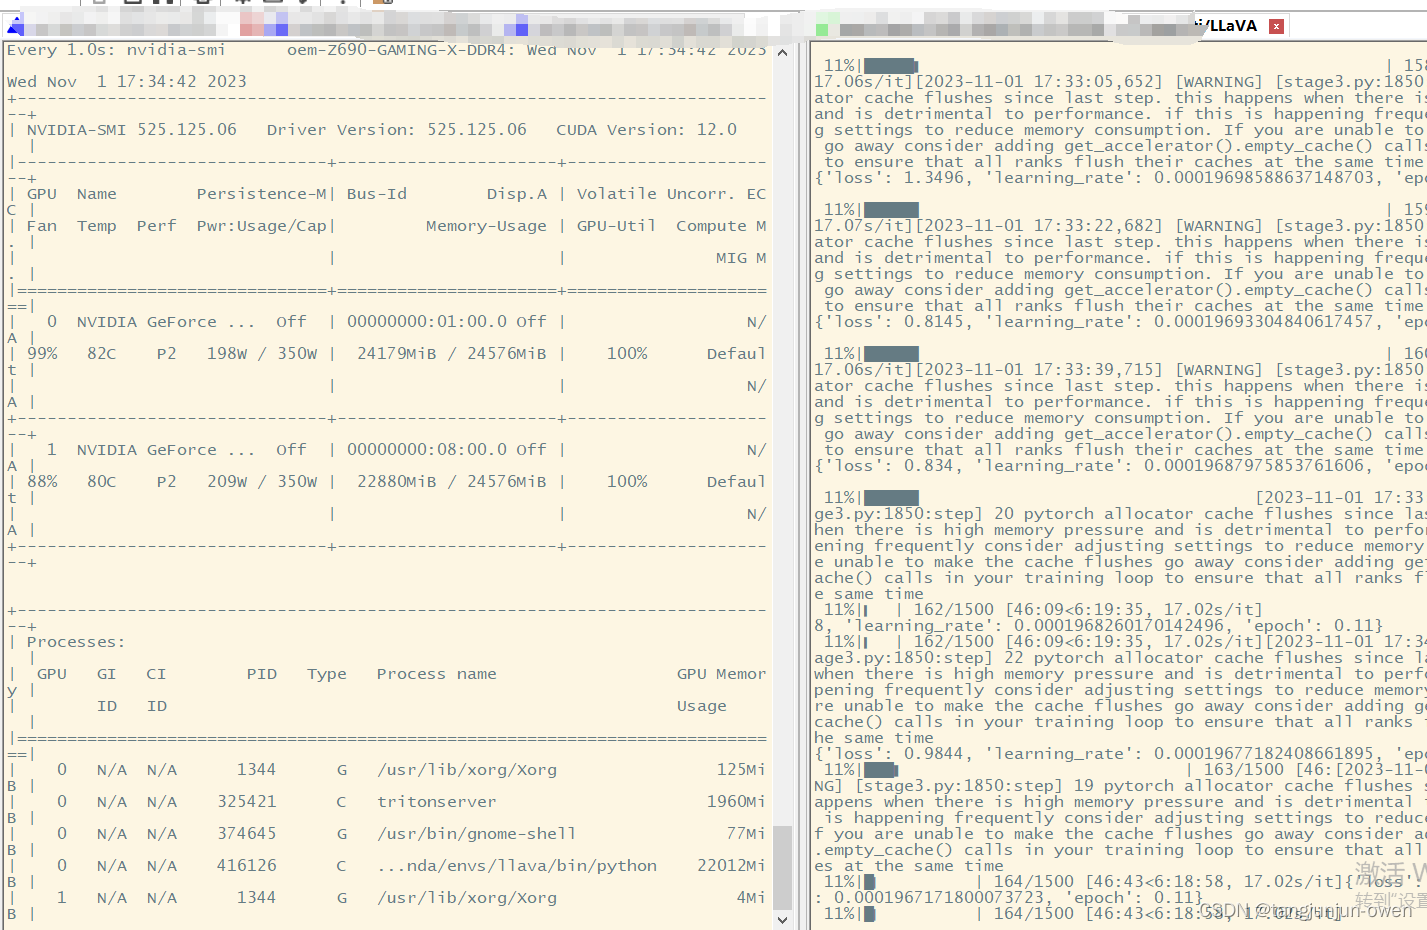Click the 'tritonserver' process name
This screenshot has height=930, width=1427.
click(x=436, y=802)
